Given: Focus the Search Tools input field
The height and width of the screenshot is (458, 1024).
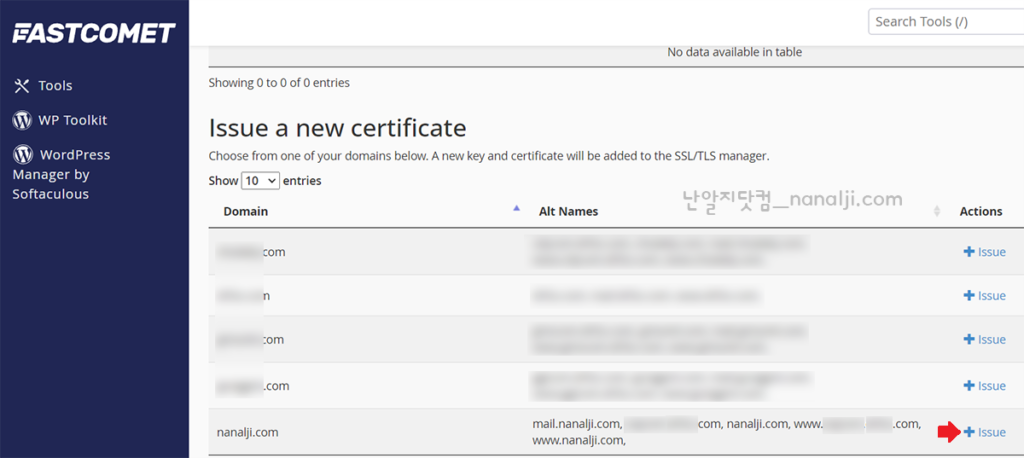Looking at the screenshot, I should (x=945, y=21).
